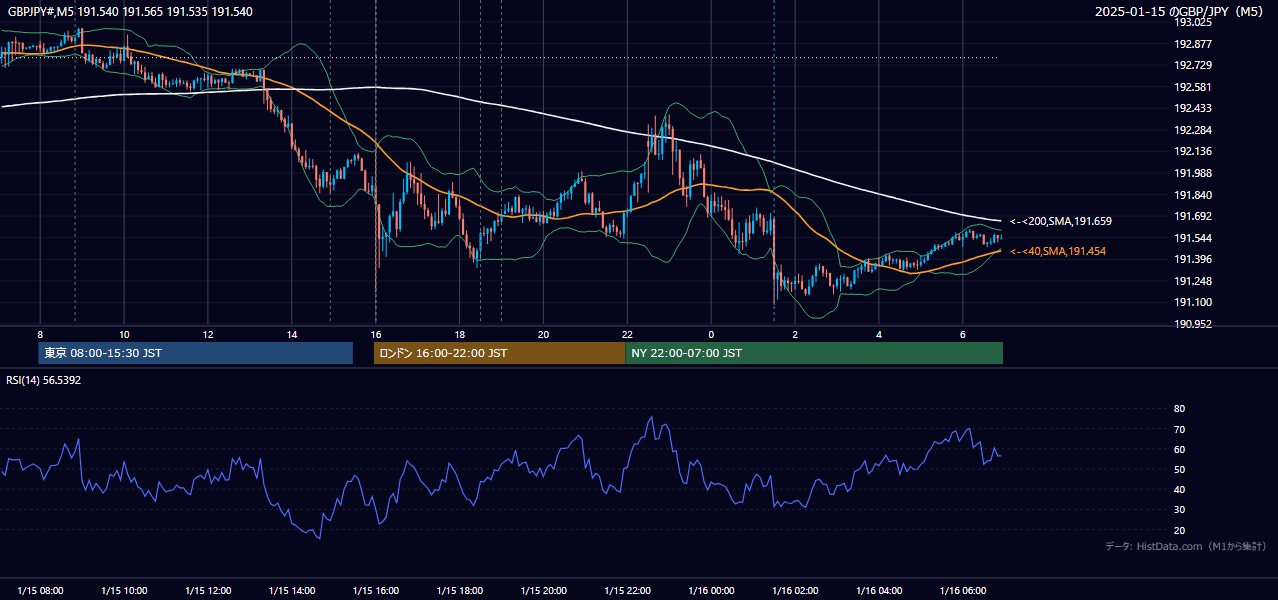Screen dimensions: 1278x600
Task: Select the 40 SMA label reading 191.454
Action: pos(1058,251)
